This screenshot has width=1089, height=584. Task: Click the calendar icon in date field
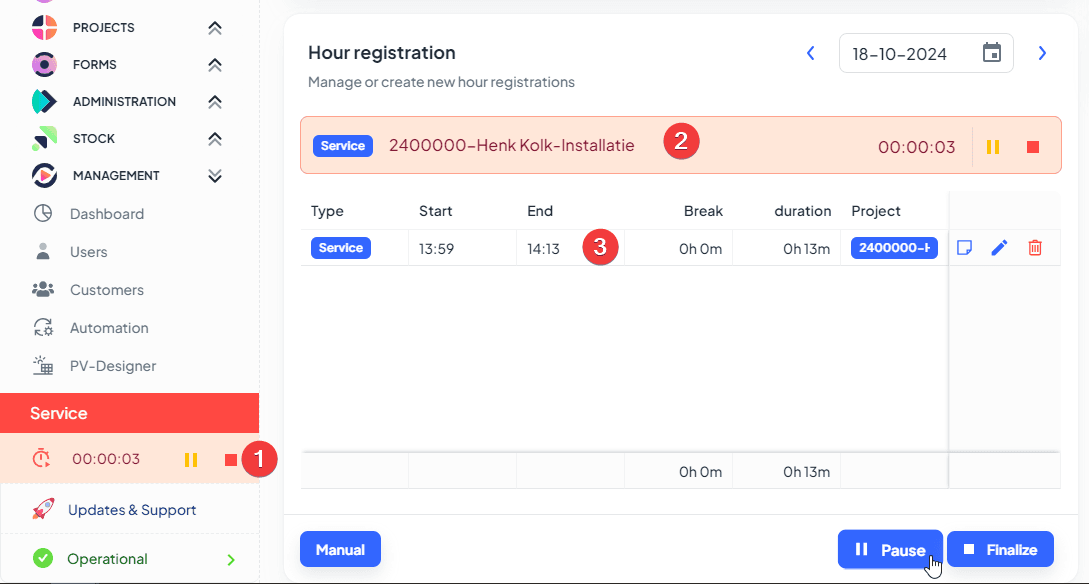tap(992, 53)
